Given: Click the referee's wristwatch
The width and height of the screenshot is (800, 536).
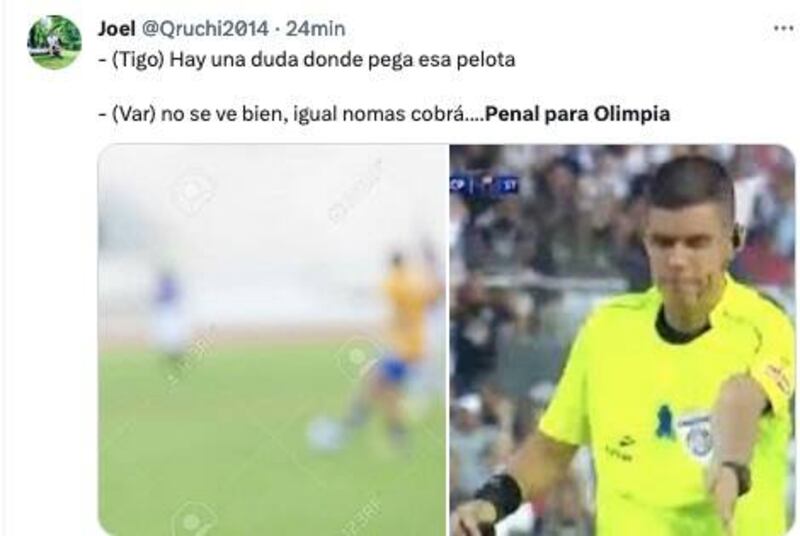Looking at the screenshot, I should 737,477.
